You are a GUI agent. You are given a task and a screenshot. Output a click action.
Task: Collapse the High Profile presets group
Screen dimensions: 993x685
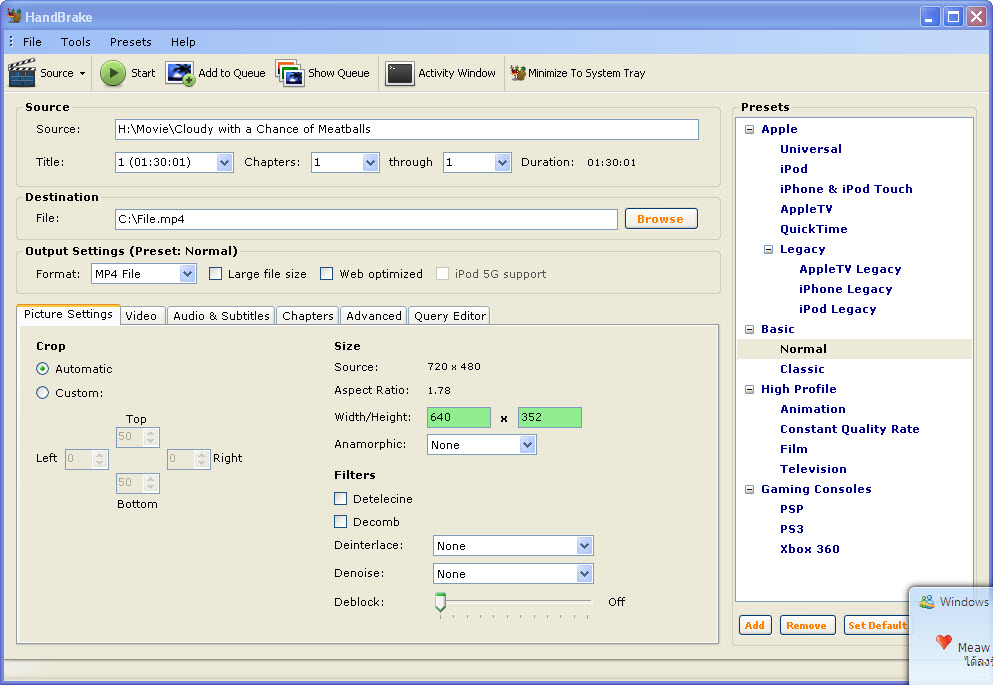749,389
